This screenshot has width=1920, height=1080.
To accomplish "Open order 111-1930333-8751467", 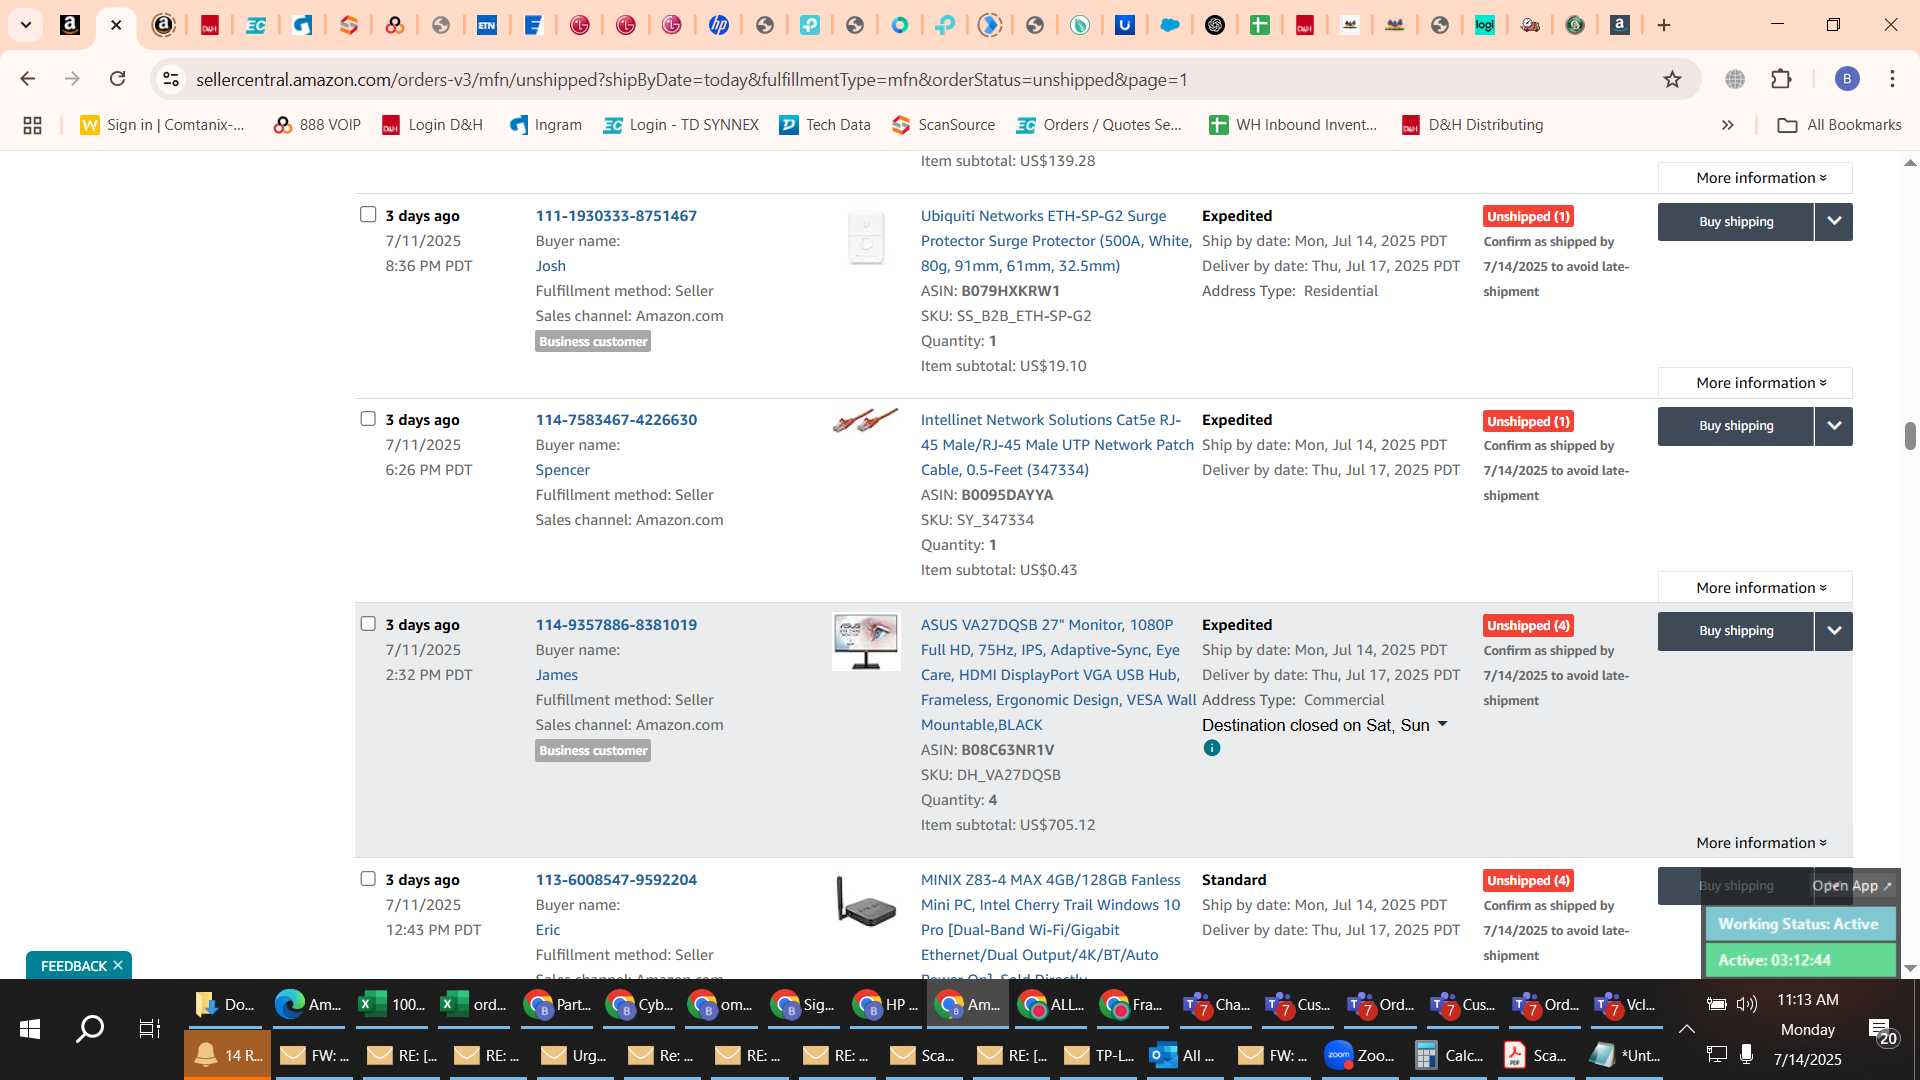I will click(616, 216).
